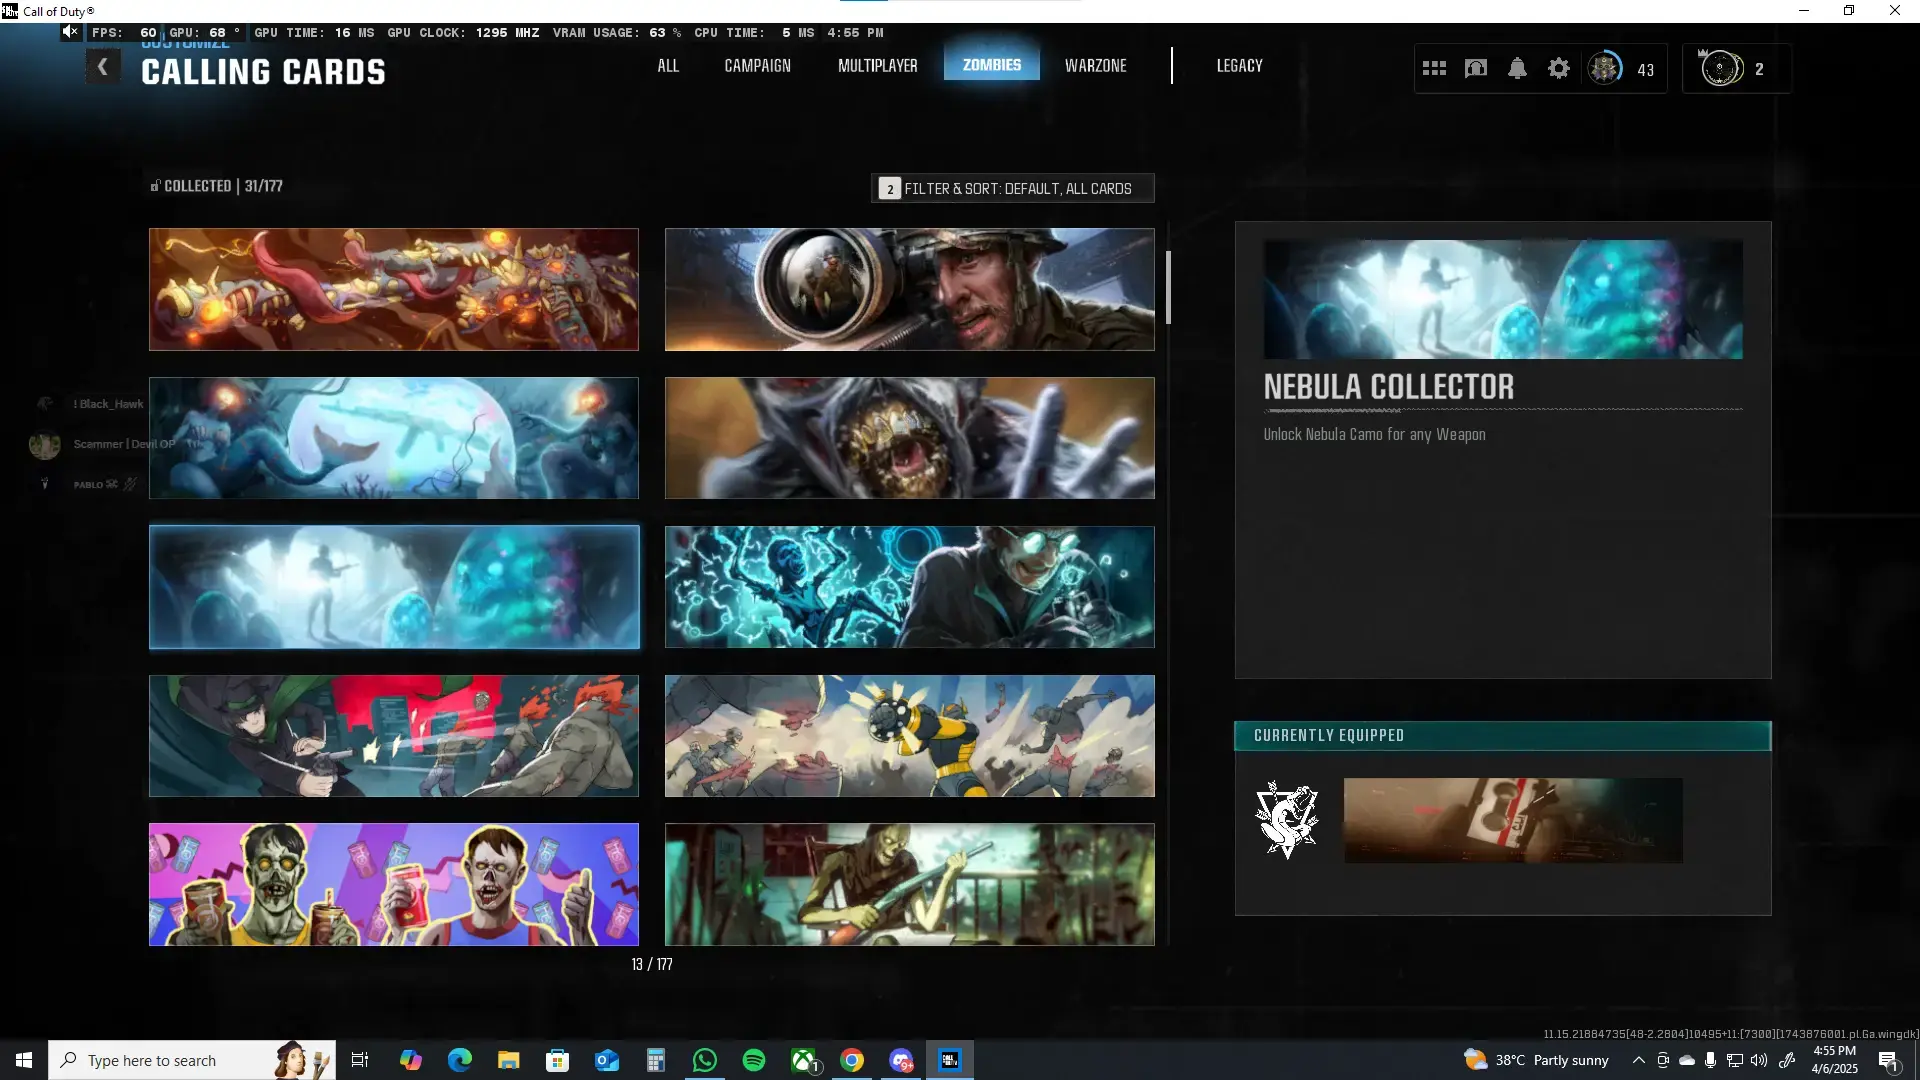Image resolution: width=1920 pixels, height=1080 pixels.
Task: Open the notifications bell
Action: coord(1517,68)
